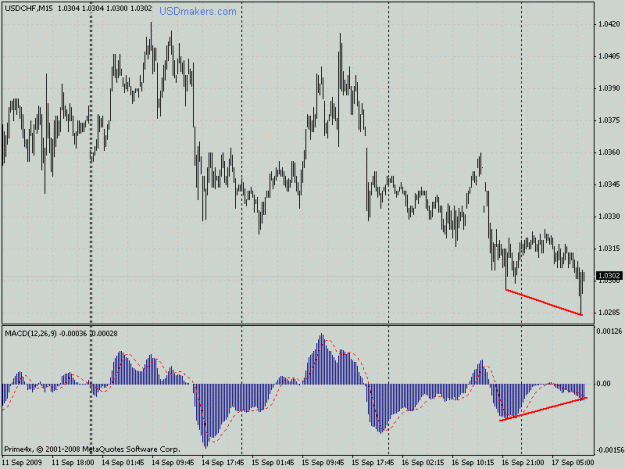Click price scale value 1.0405

(x=609, y=56)
